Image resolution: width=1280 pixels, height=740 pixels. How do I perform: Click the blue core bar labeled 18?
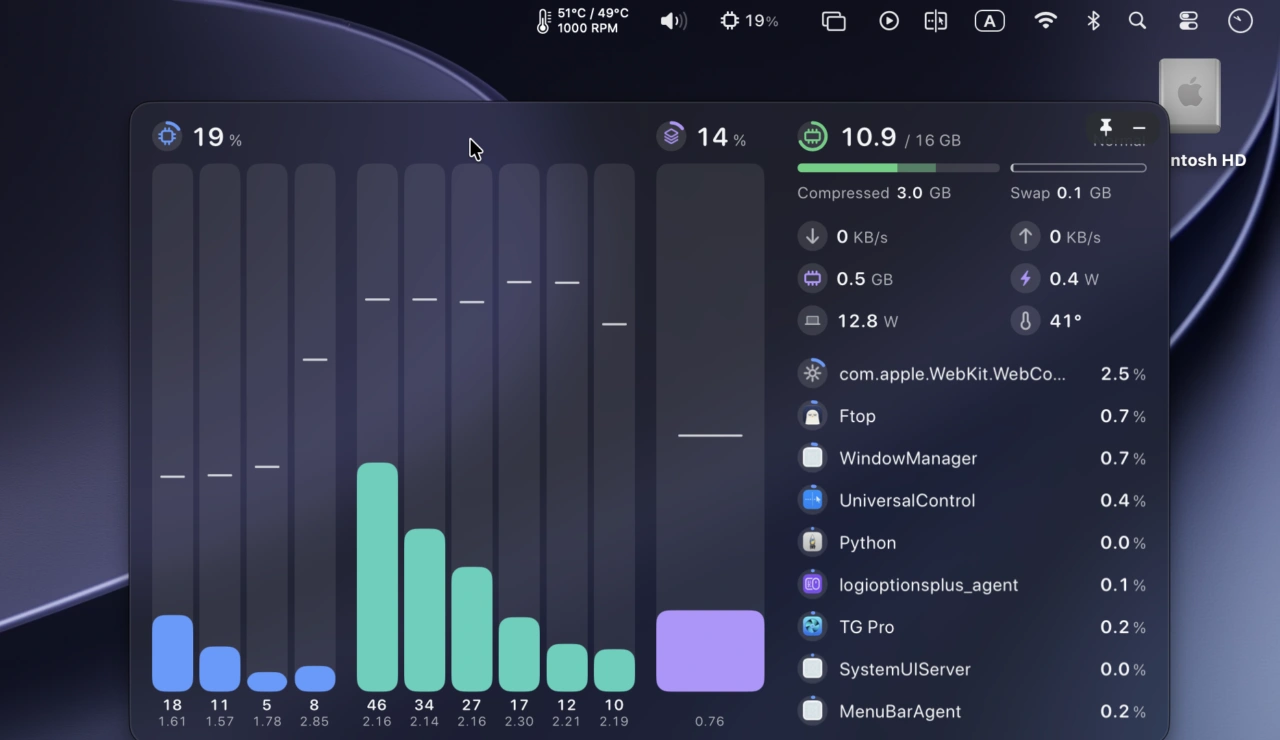point(172,653)
